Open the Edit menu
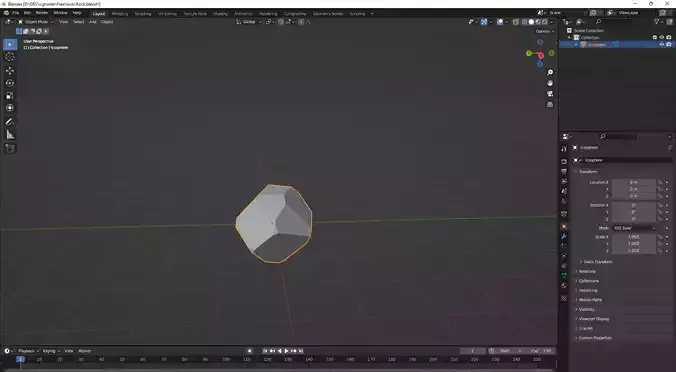The height and width of the screenshot is (372, 676). (x=27, y=13)
